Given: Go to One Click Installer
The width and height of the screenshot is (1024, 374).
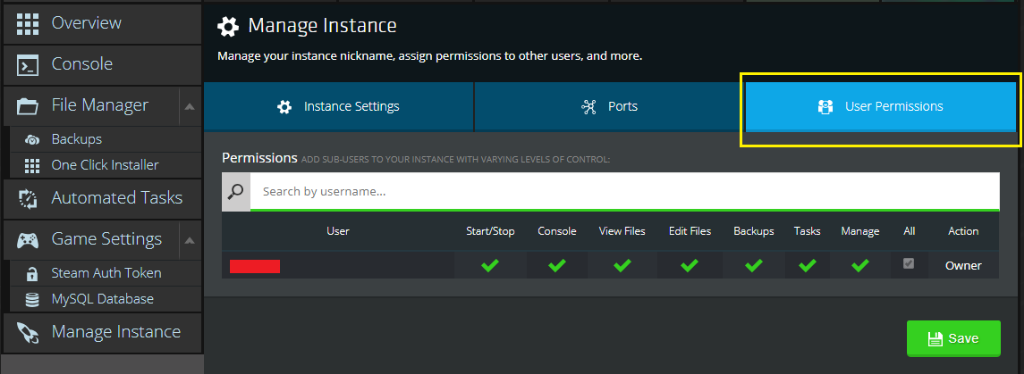Looking at the screenshot, I should [104, 166].
